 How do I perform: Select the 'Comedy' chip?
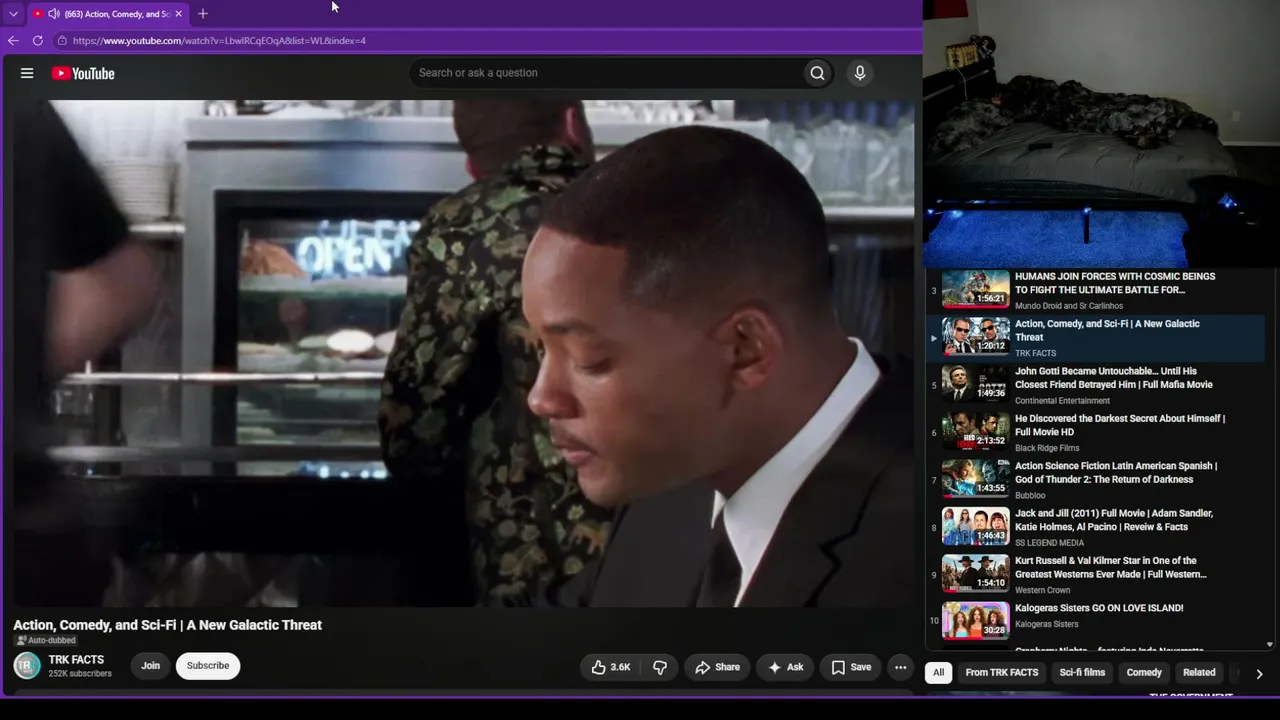pos(1144,673)
